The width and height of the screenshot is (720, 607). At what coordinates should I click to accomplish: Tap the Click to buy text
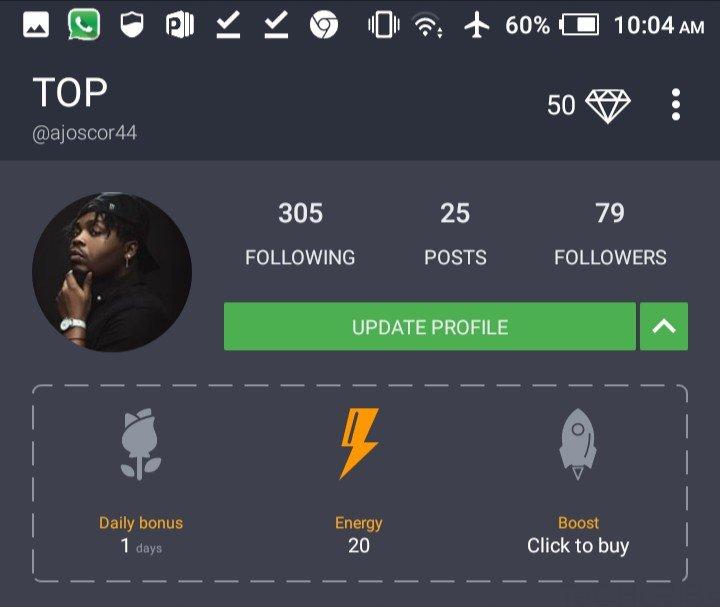[578, 546]
